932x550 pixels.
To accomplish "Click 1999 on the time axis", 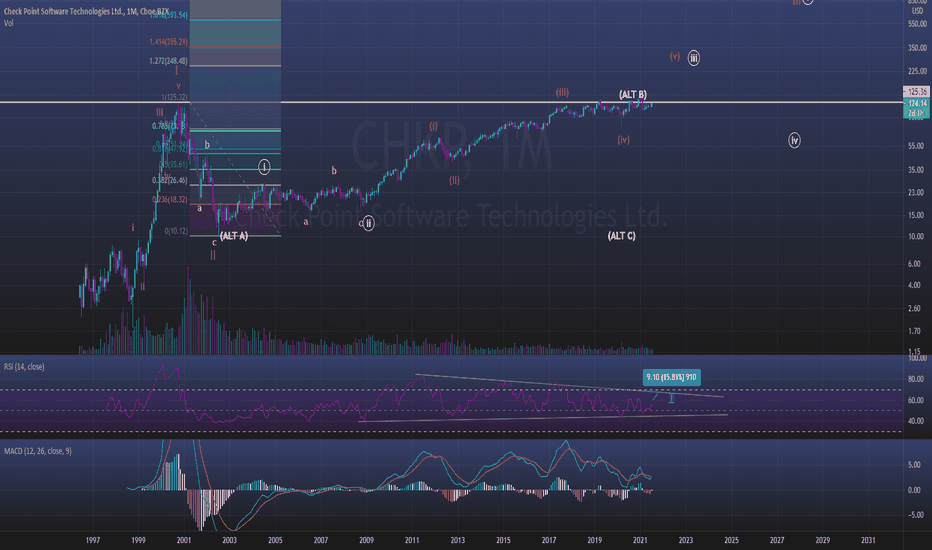I will 138,540.
